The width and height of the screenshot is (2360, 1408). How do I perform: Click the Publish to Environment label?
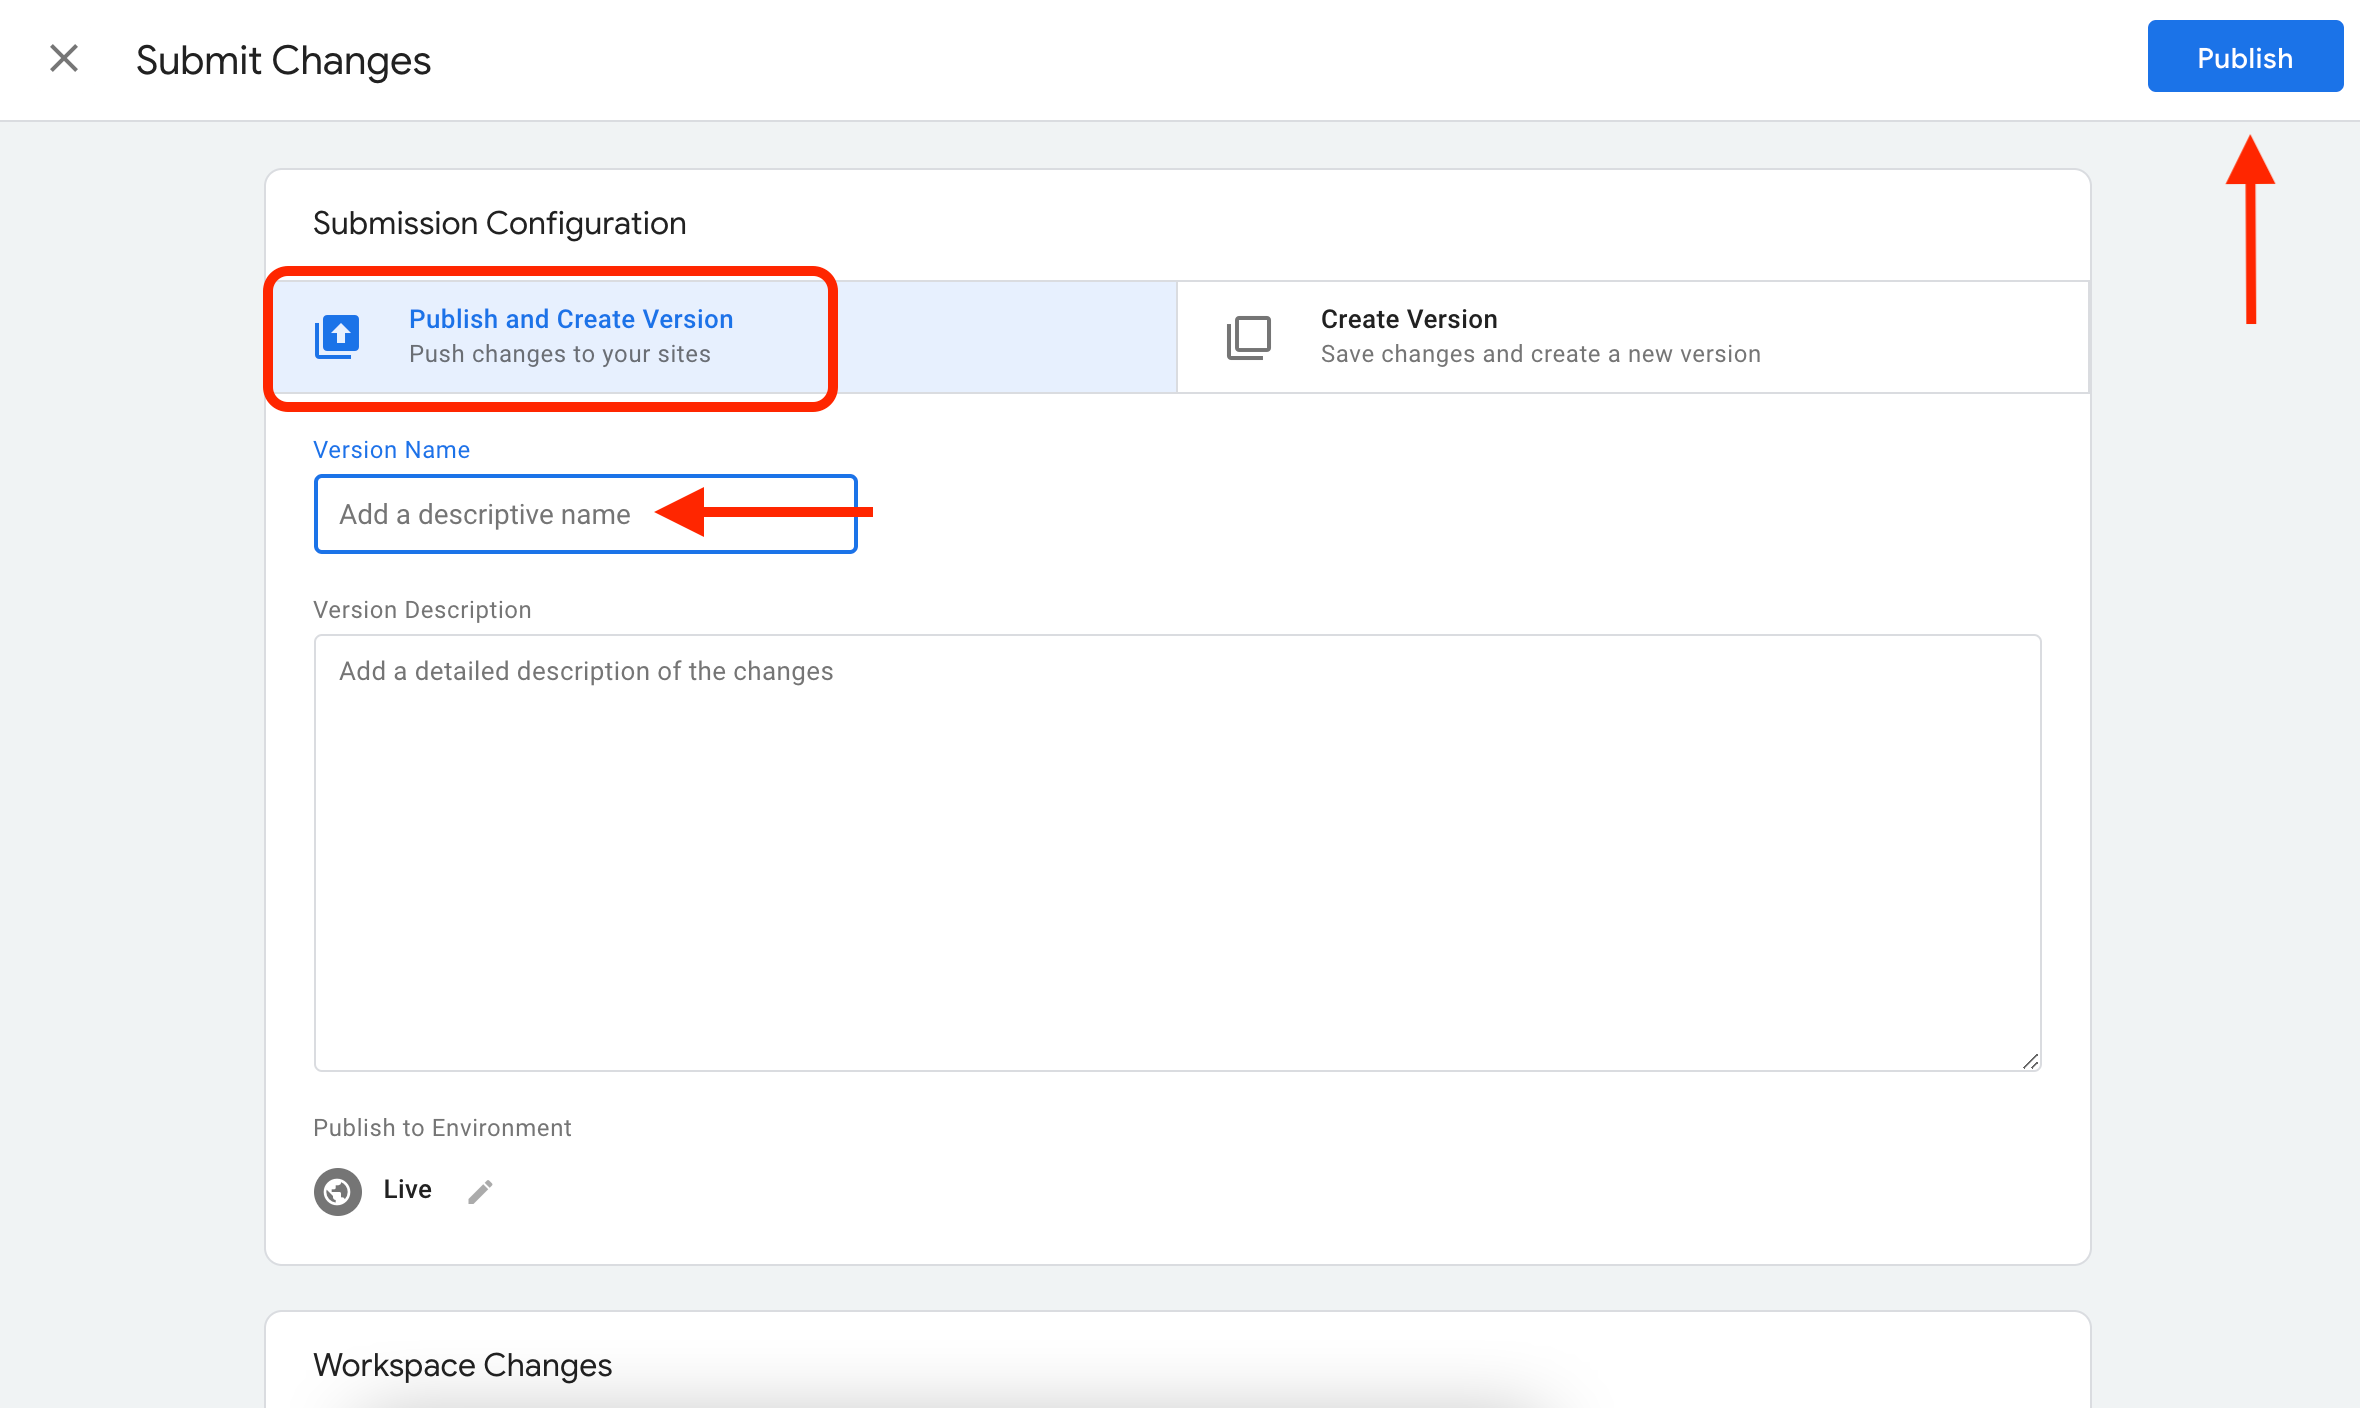(x=442, y=1128)
